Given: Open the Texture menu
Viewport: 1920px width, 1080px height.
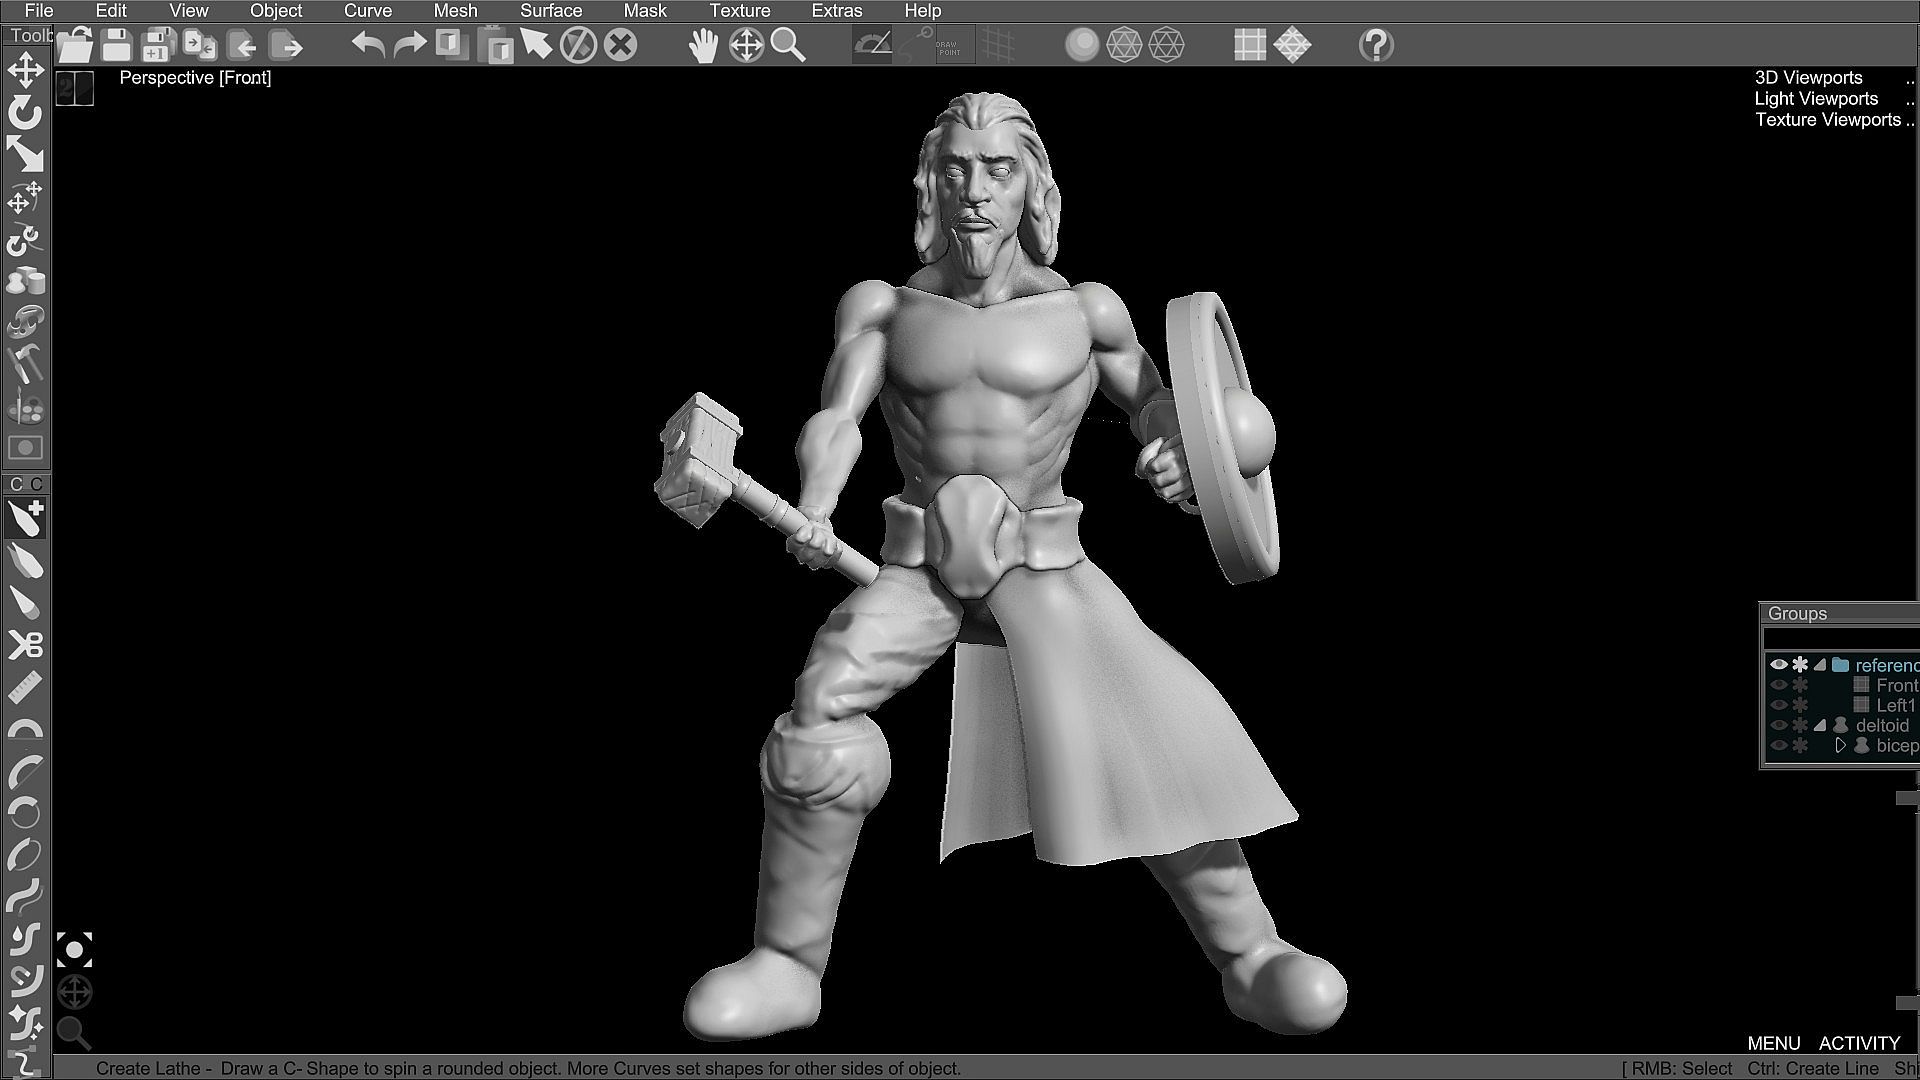Looking at the screenshot, I should [x=739, y=11].
